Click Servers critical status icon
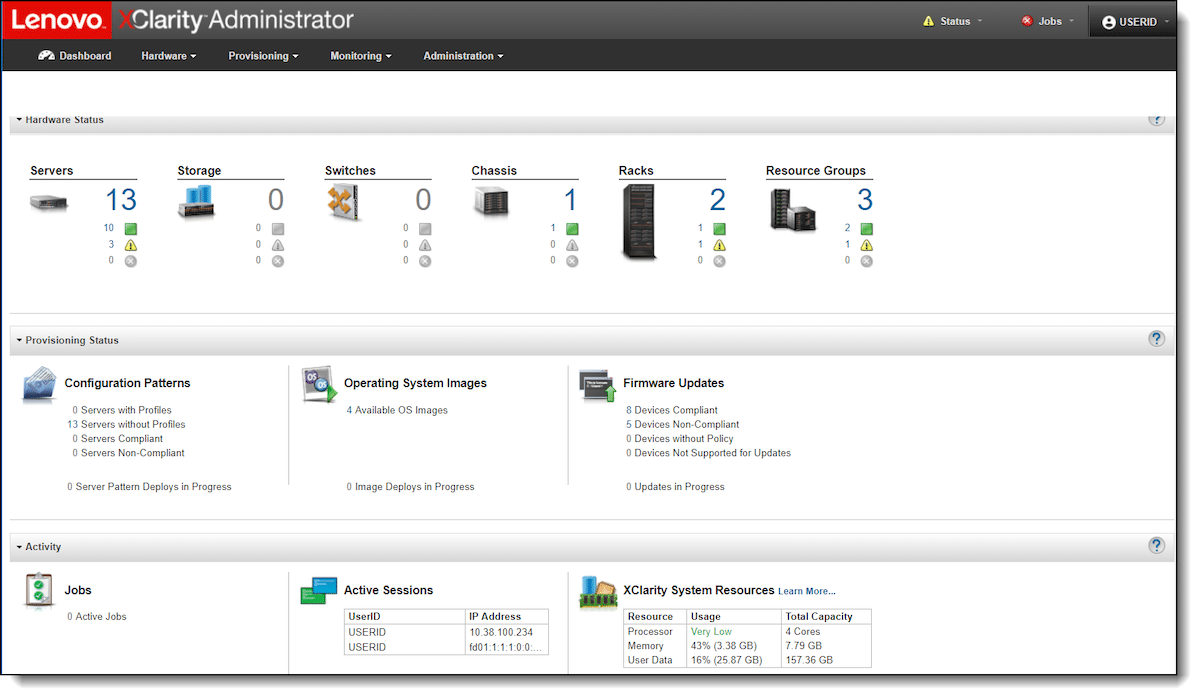1200x698 pixels. (130, 261)
